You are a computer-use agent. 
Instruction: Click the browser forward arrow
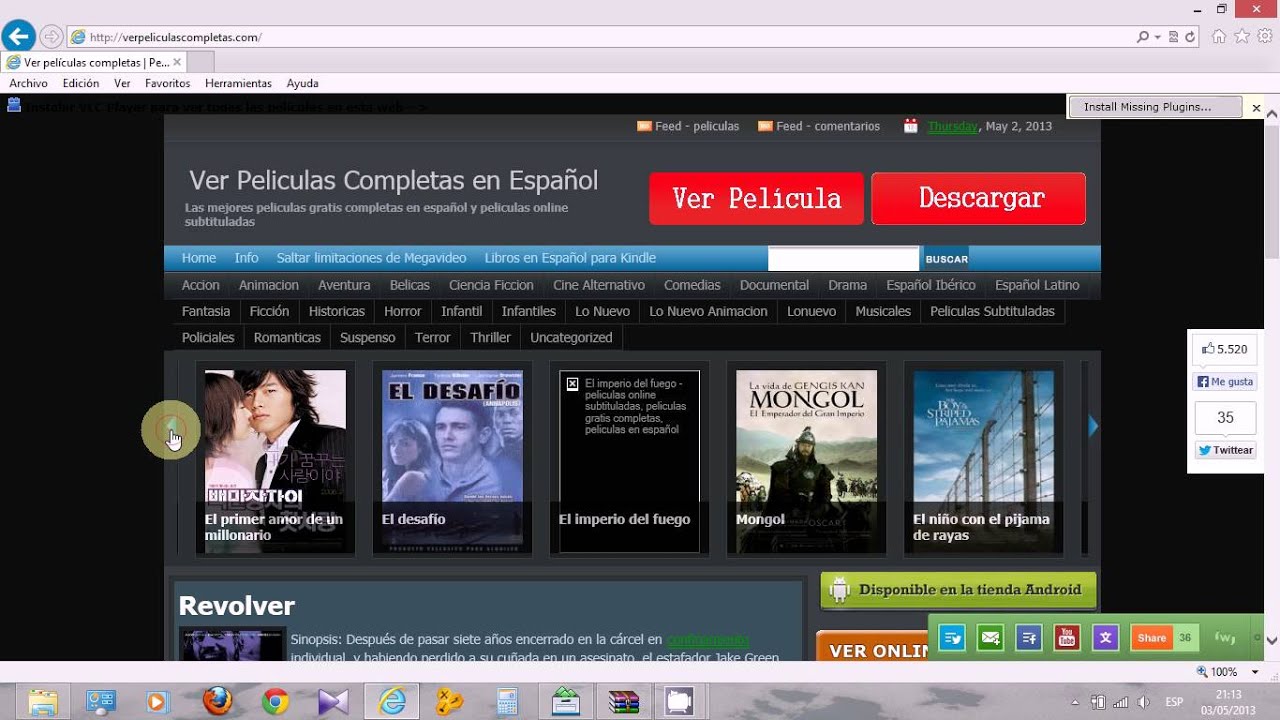(x=51, y=37)
